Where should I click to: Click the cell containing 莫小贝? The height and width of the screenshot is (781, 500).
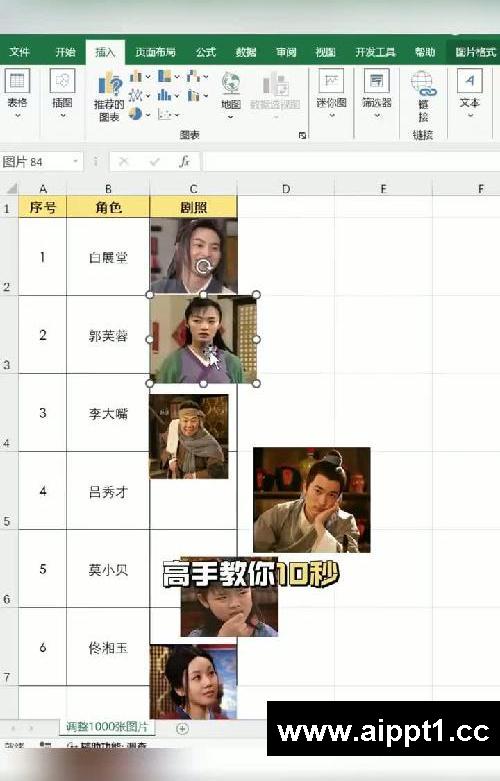[108, 569]
